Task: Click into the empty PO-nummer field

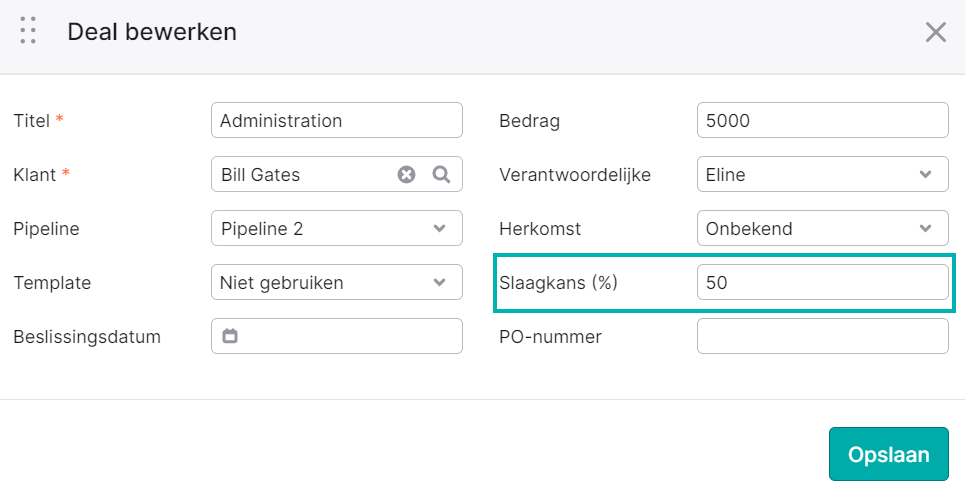Action: coord(823,336)
